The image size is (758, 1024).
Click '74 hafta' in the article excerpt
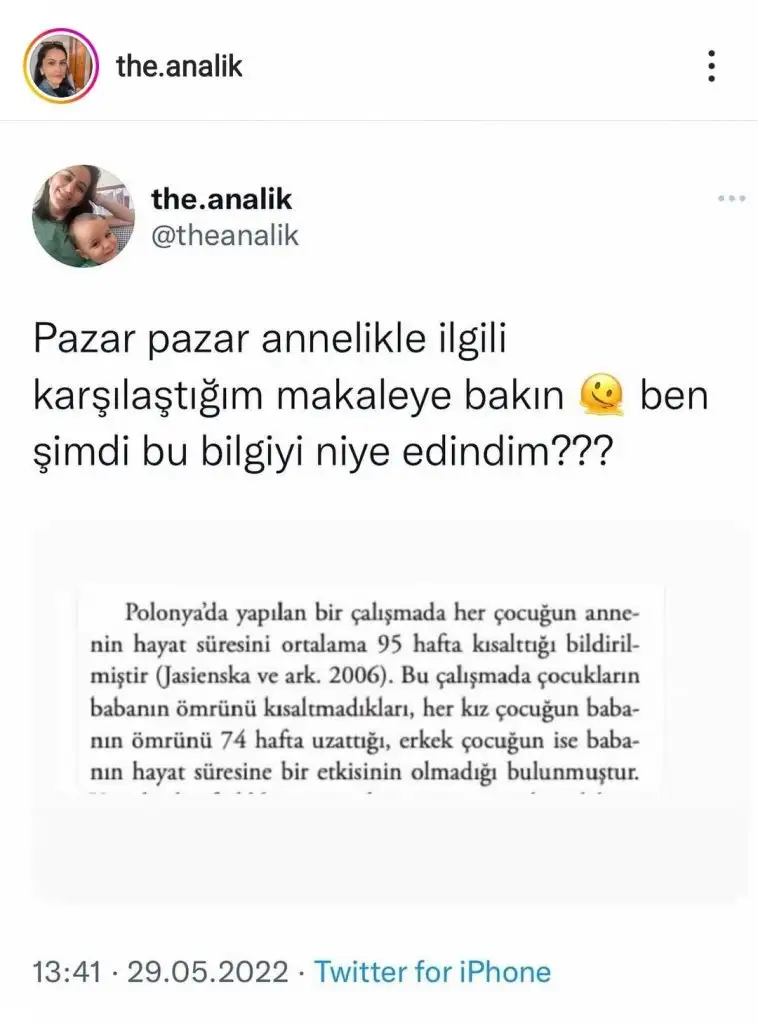tap(263, 741)
